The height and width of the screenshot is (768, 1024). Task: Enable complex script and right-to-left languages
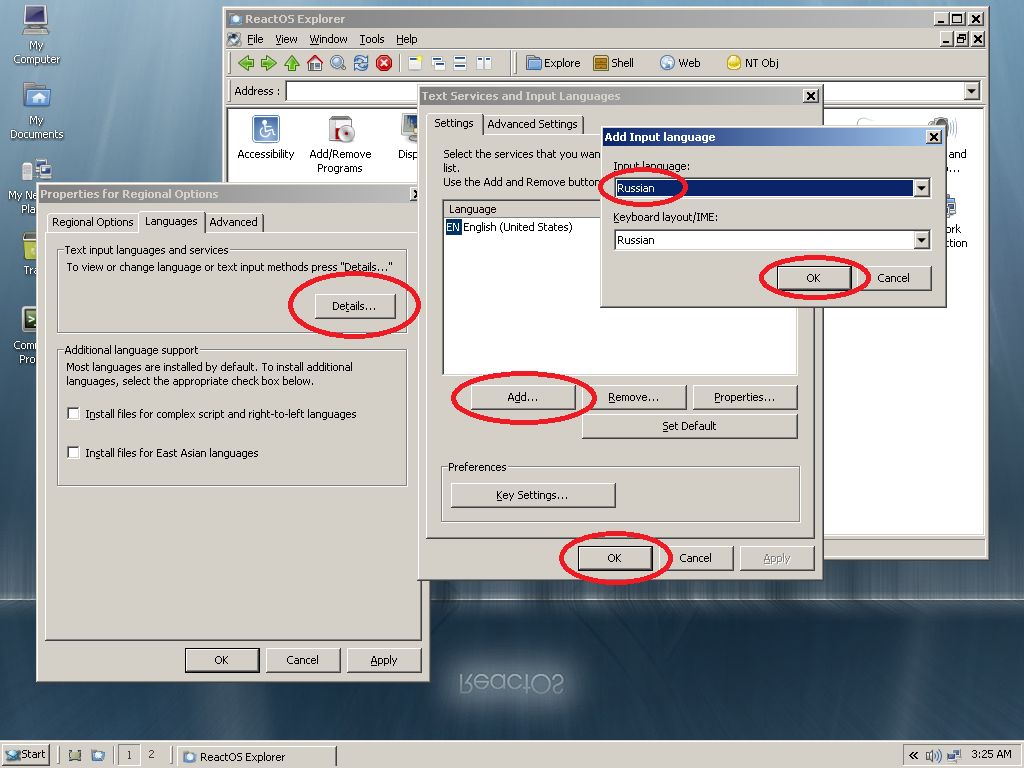click(x=74, y=413)
